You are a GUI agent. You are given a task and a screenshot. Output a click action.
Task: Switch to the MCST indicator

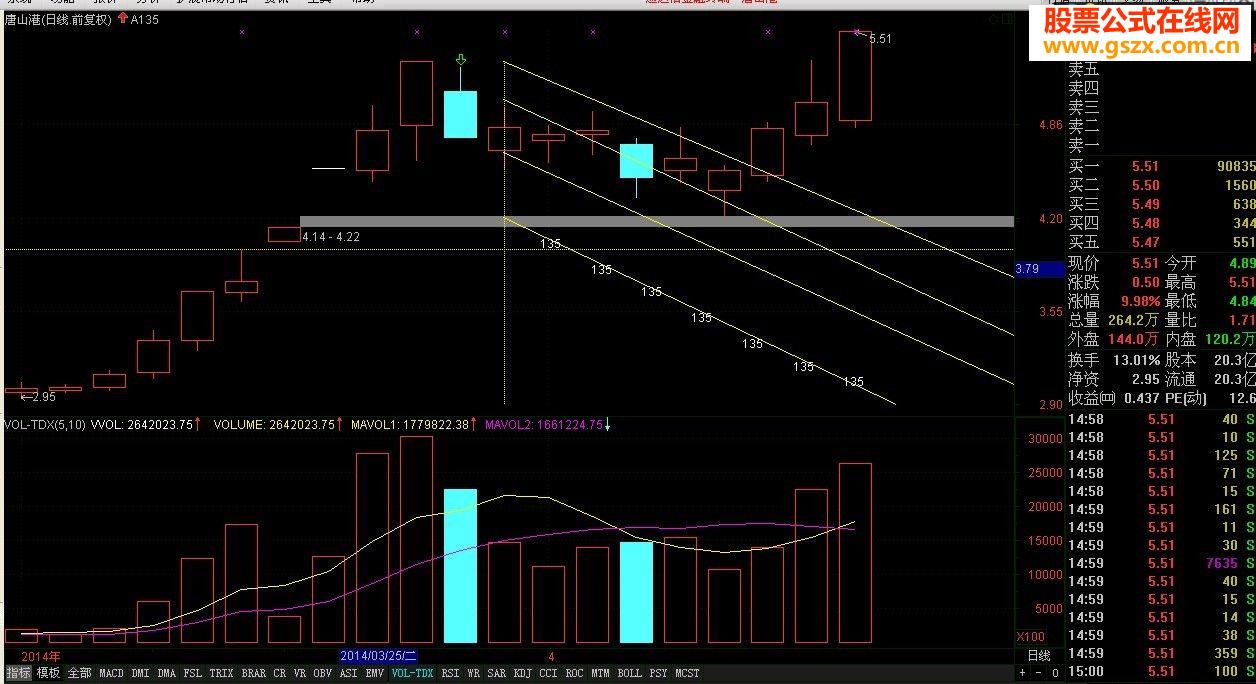coord(687,674)
